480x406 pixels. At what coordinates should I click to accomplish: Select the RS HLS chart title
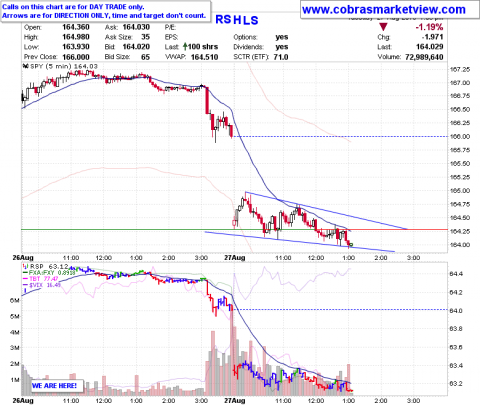(x=237, y=20)
